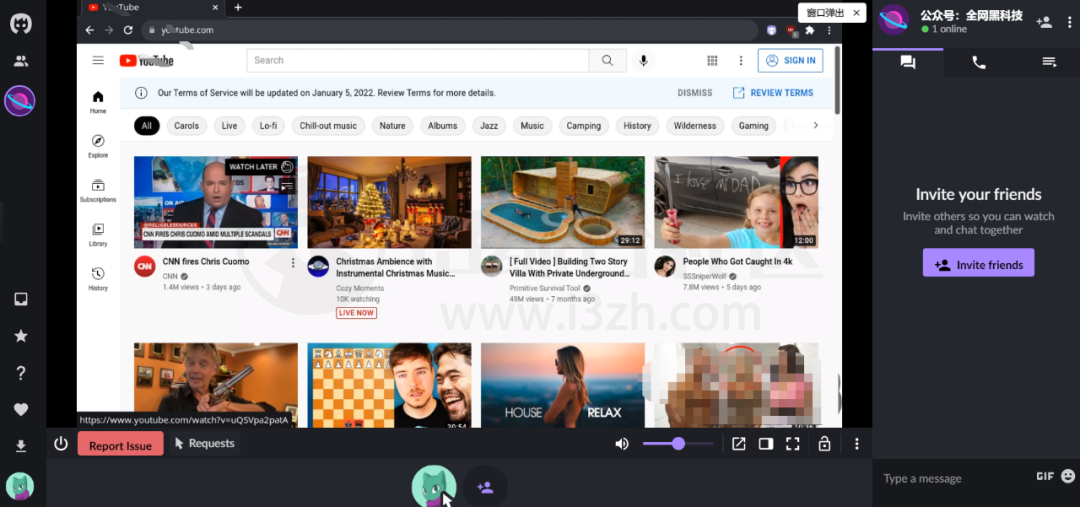Open the Requests control button
This screenshot has width=1080, height=507.
coord(204,444)
